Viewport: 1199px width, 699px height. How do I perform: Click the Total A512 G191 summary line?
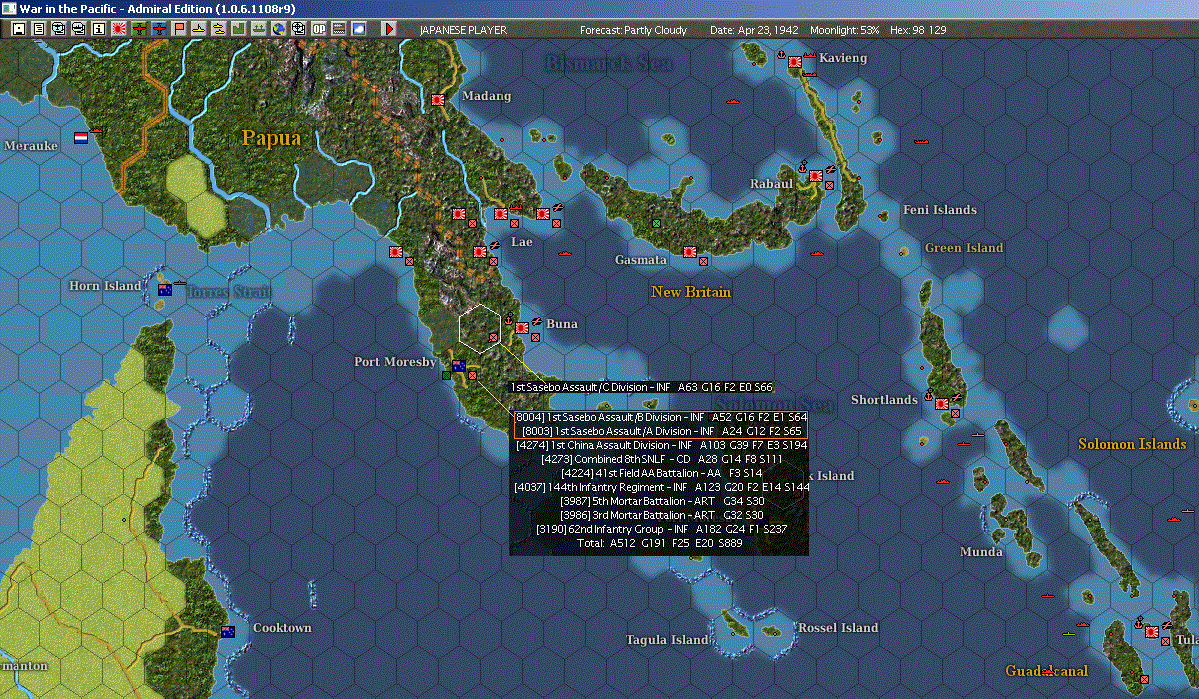(x=659, y=543)
